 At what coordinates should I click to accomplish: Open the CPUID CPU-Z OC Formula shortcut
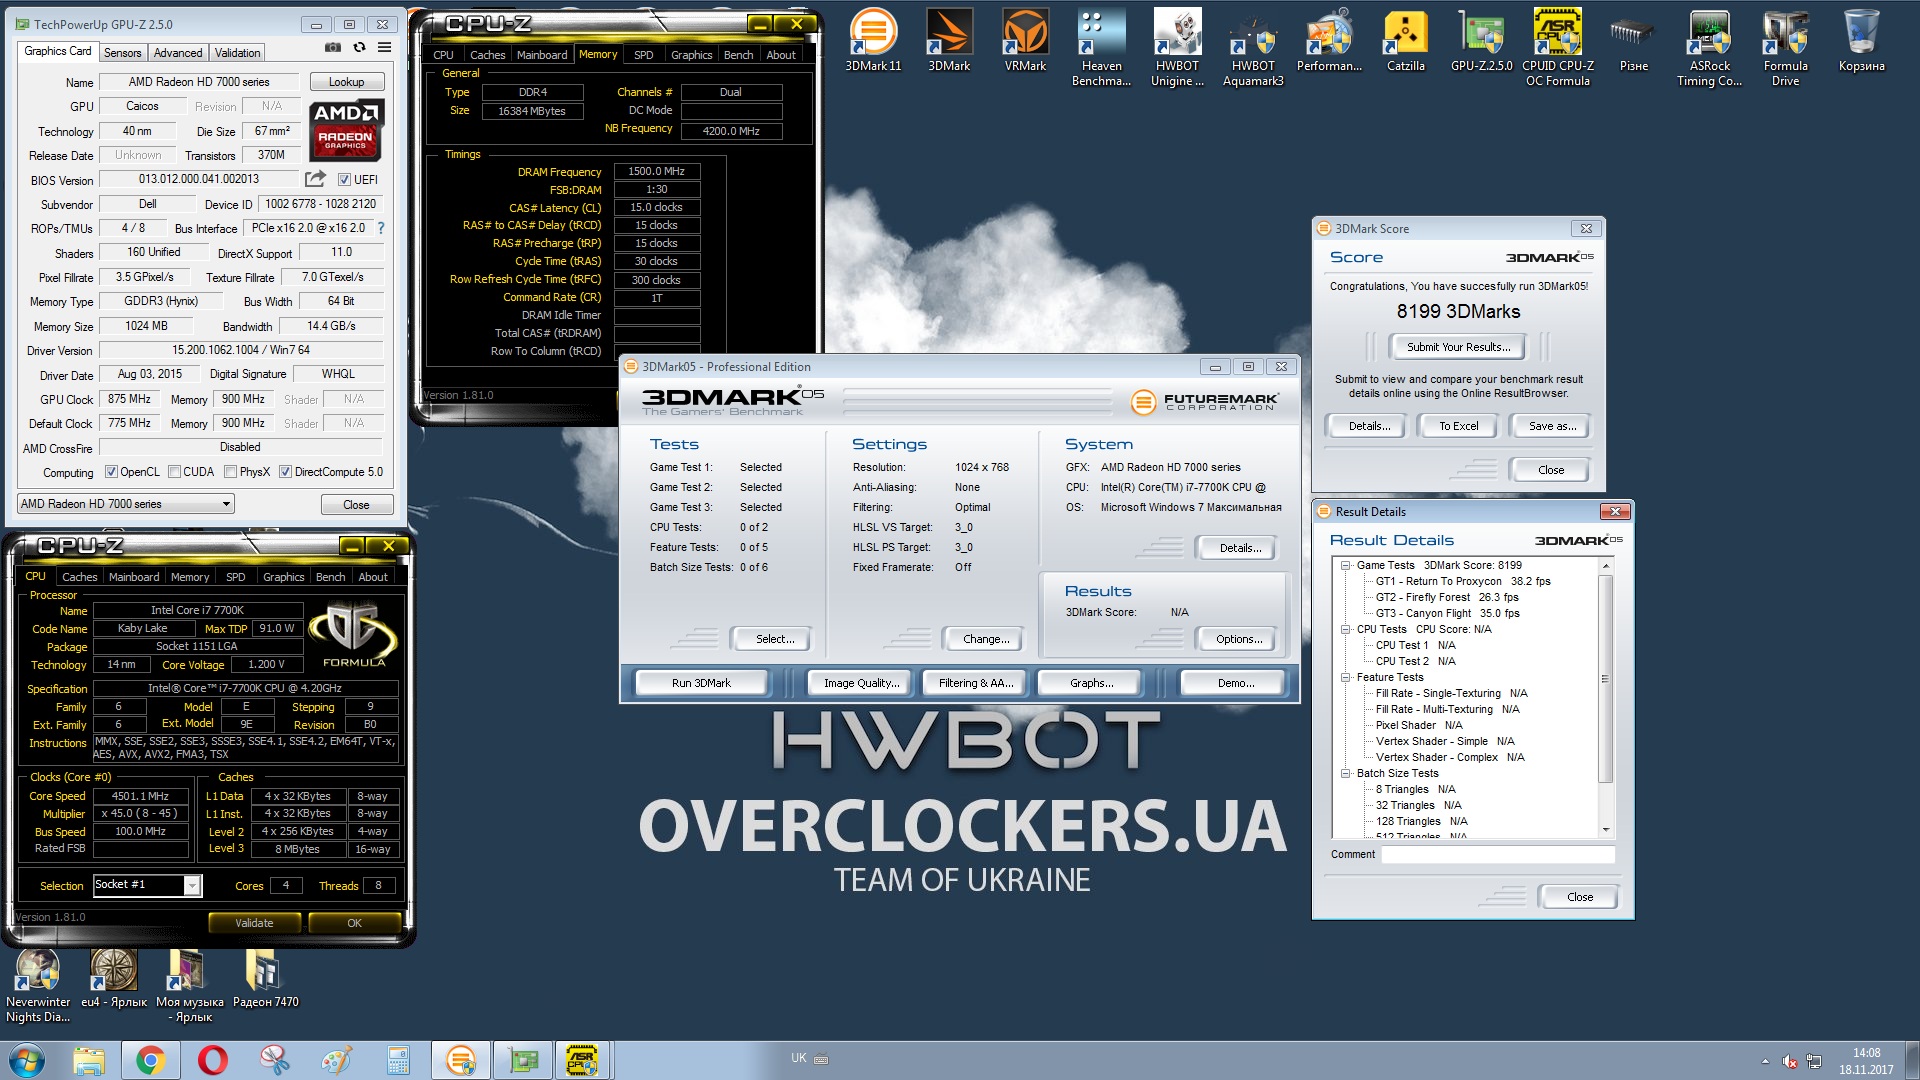[1557, 48]
